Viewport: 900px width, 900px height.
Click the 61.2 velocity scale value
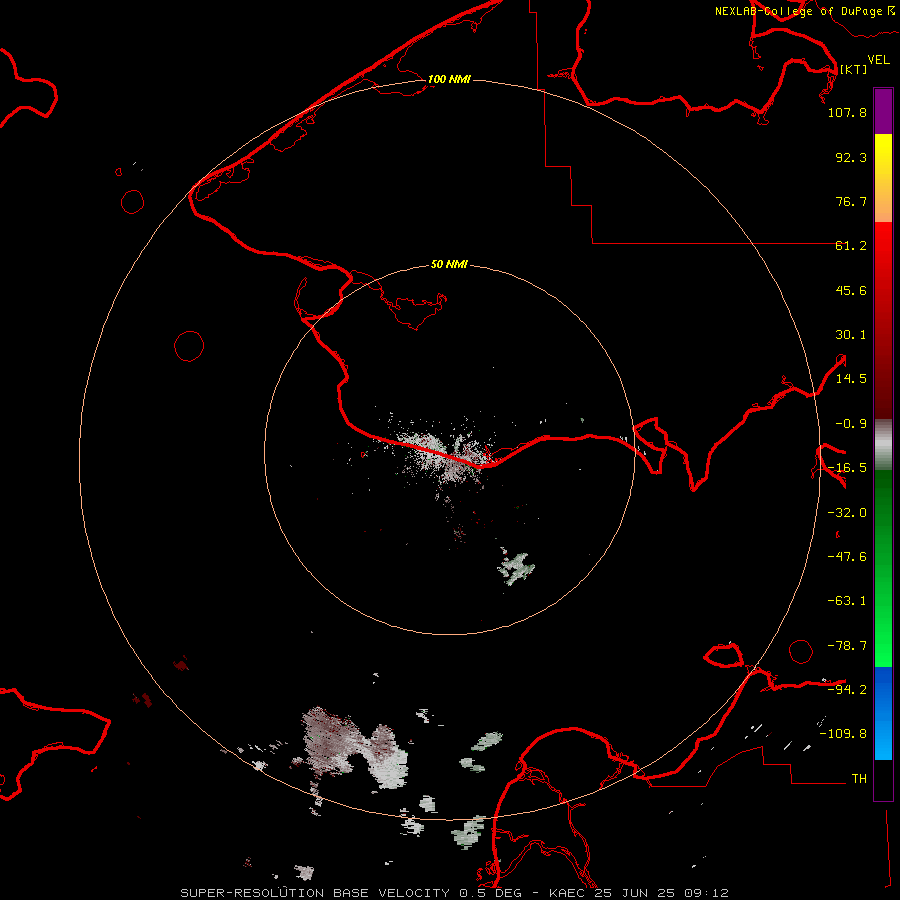tap(851, 246)
